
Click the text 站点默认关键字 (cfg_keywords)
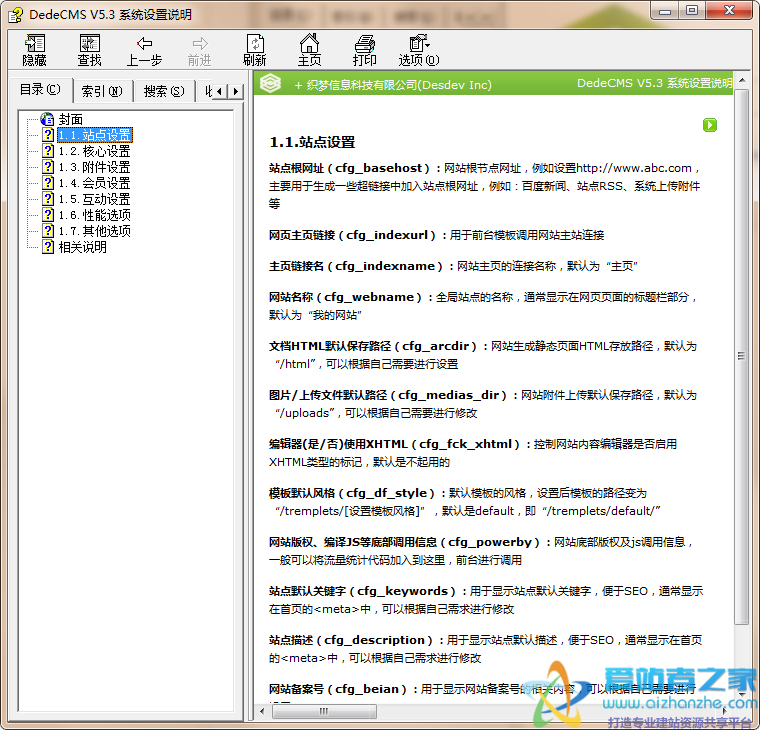pyautogui.click(x=363, y=591)
